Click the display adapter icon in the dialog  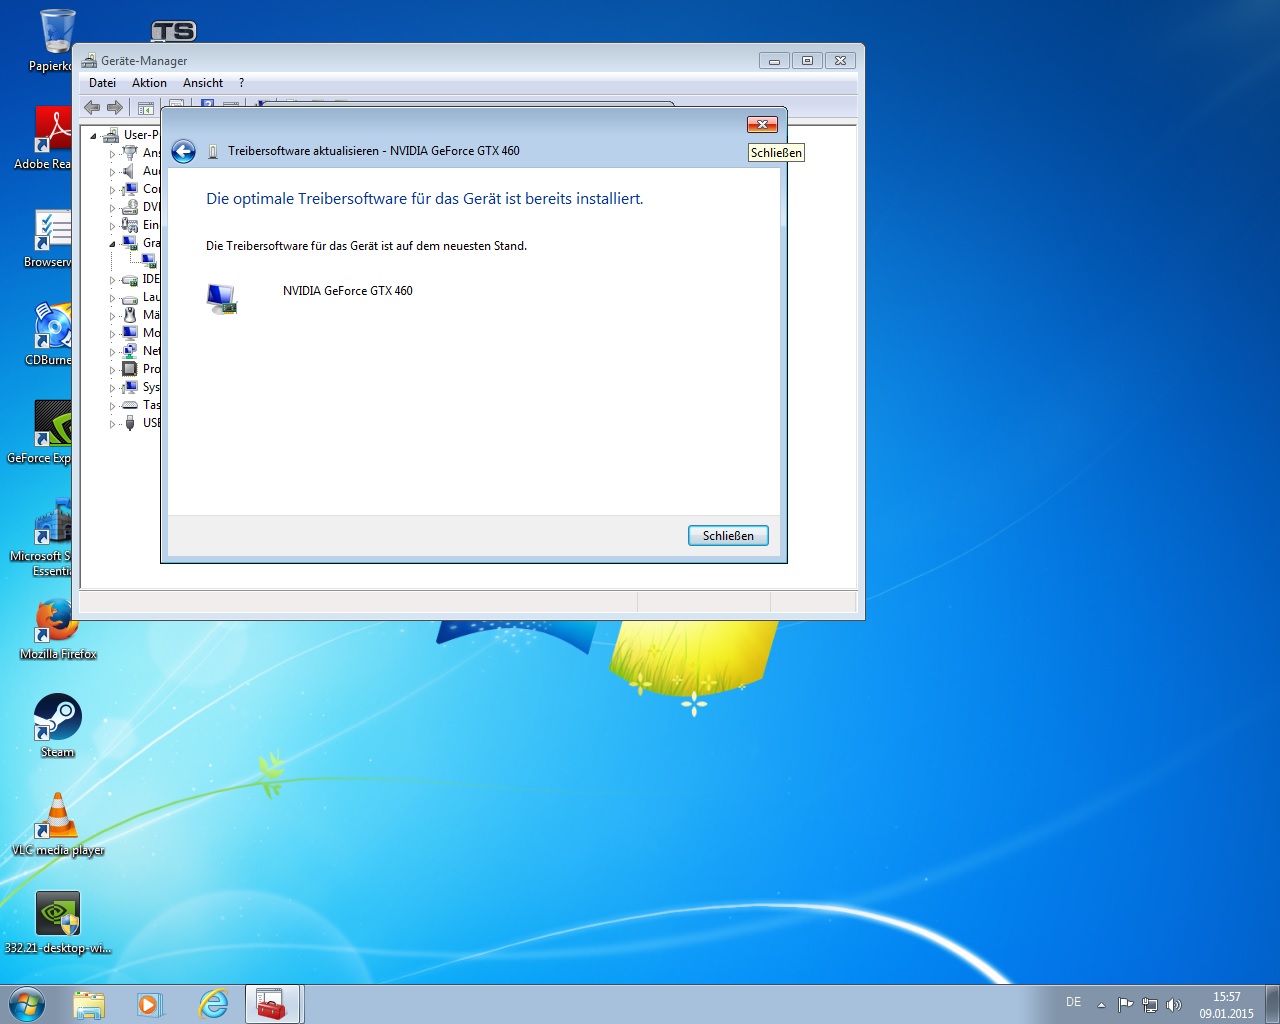coord(222,299)
